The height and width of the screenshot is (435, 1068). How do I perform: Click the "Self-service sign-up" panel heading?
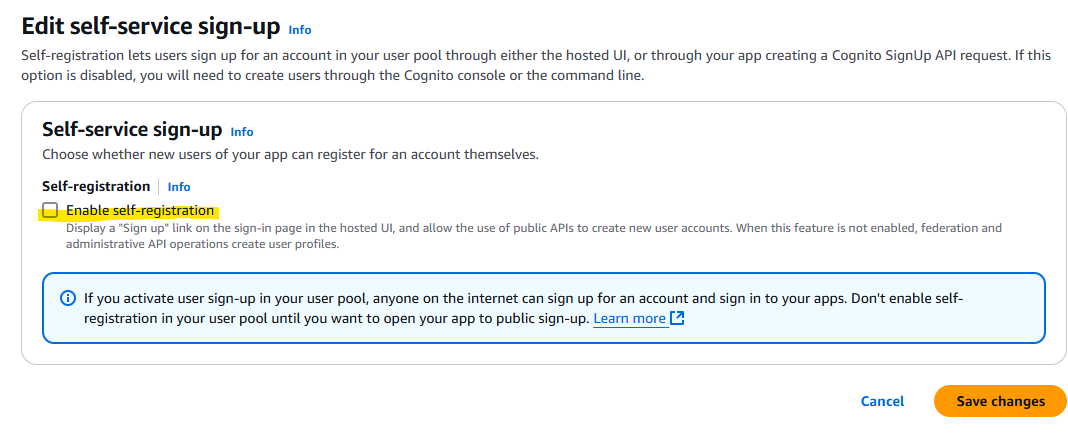pos(131,129)
